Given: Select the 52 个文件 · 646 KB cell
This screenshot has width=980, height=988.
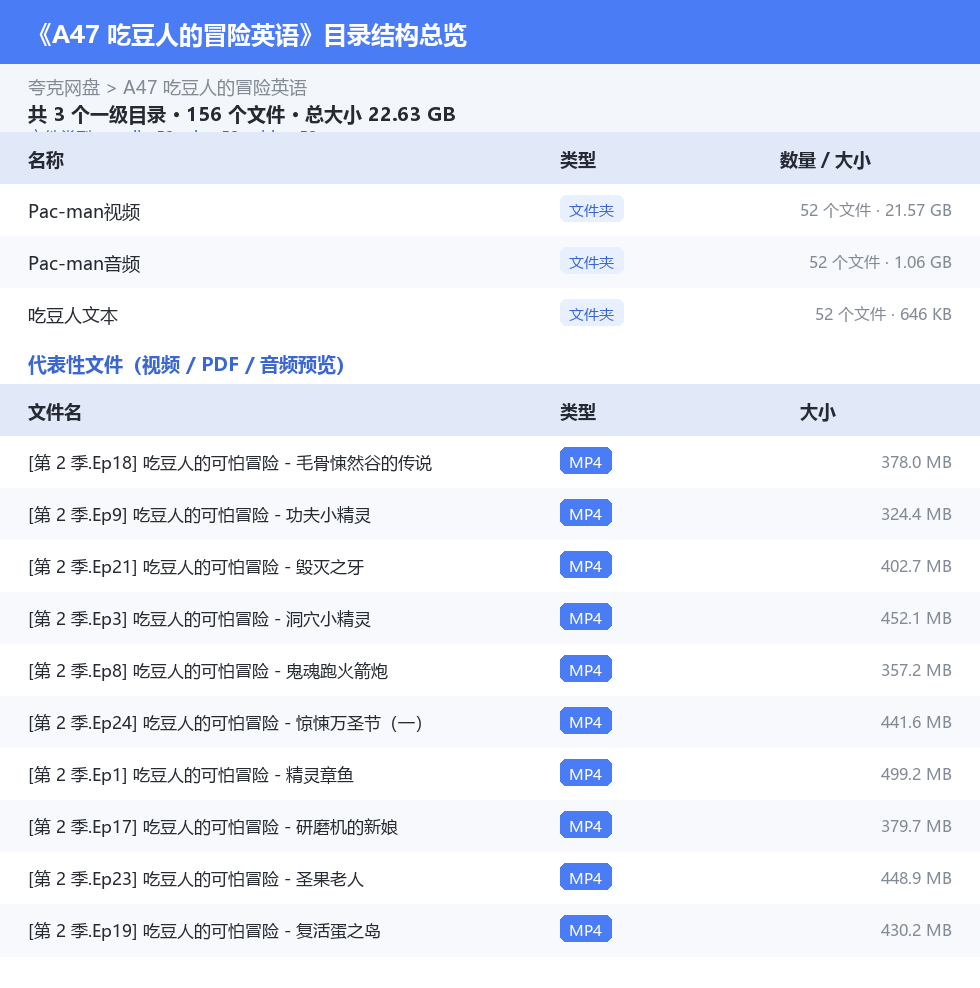Looking at the screenshot, I should pyautogui.click(x=883, y=314).
